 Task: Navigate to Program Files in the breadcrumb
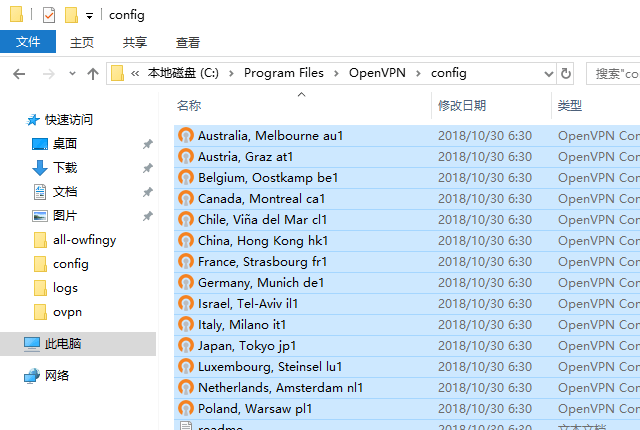click(284, 73)
